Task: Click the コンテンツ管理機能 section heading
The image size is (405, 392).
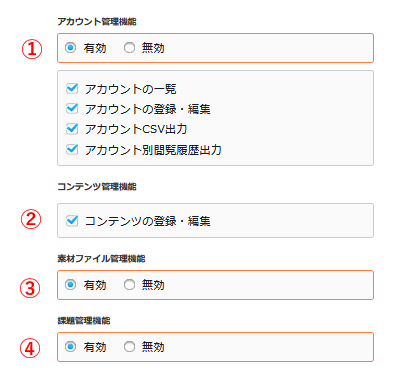Action: pos(97,186)
